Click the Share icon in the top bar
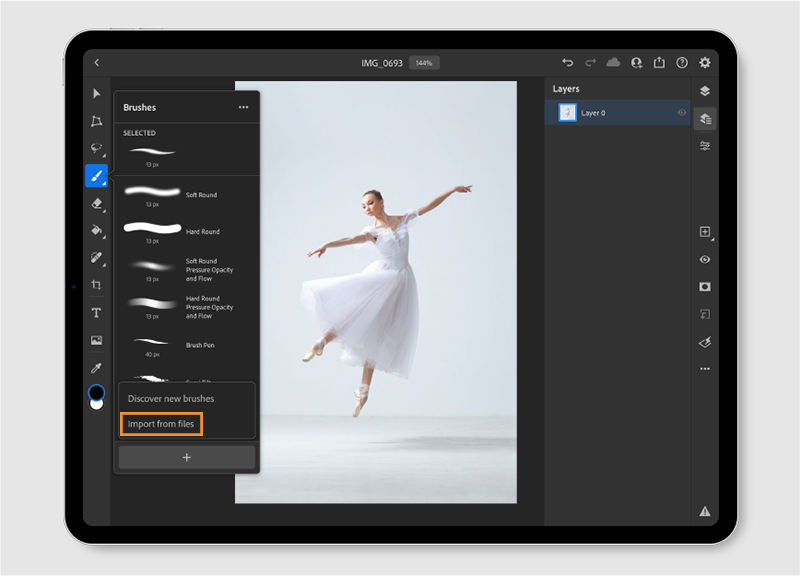The width and height of the screenshot is (800, 576). [659, 62]
